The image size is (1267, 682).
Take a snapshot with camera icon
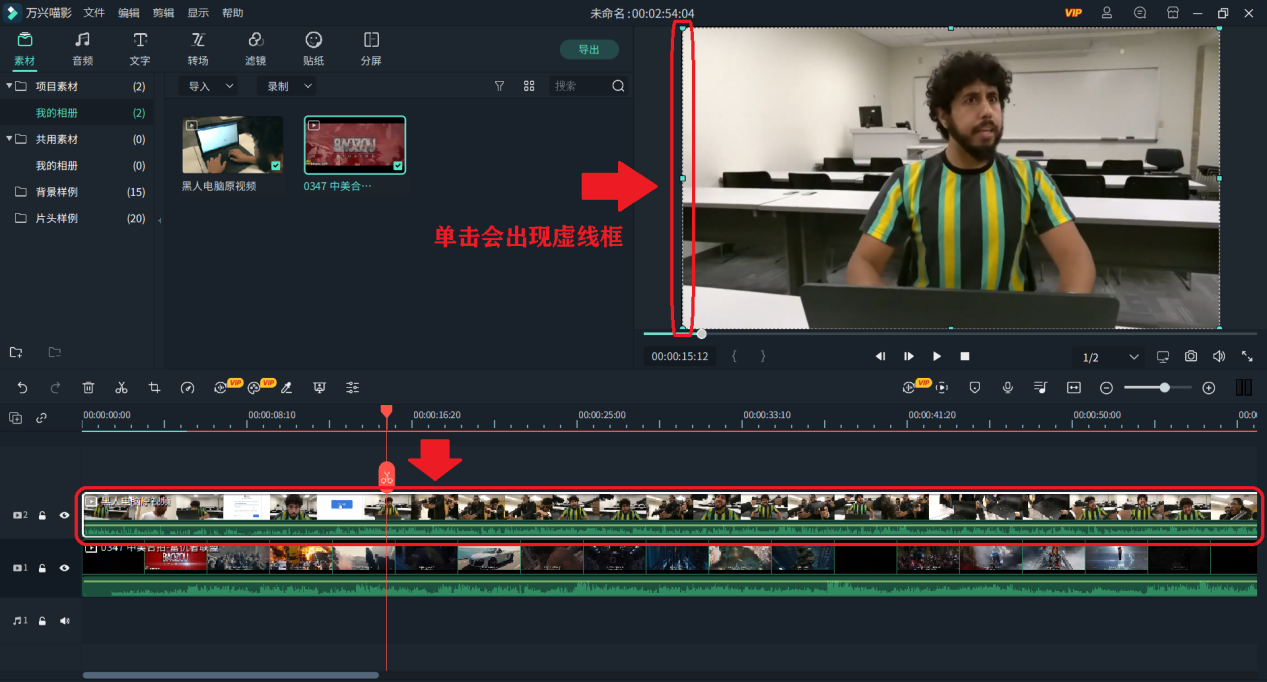[1191, 356]
